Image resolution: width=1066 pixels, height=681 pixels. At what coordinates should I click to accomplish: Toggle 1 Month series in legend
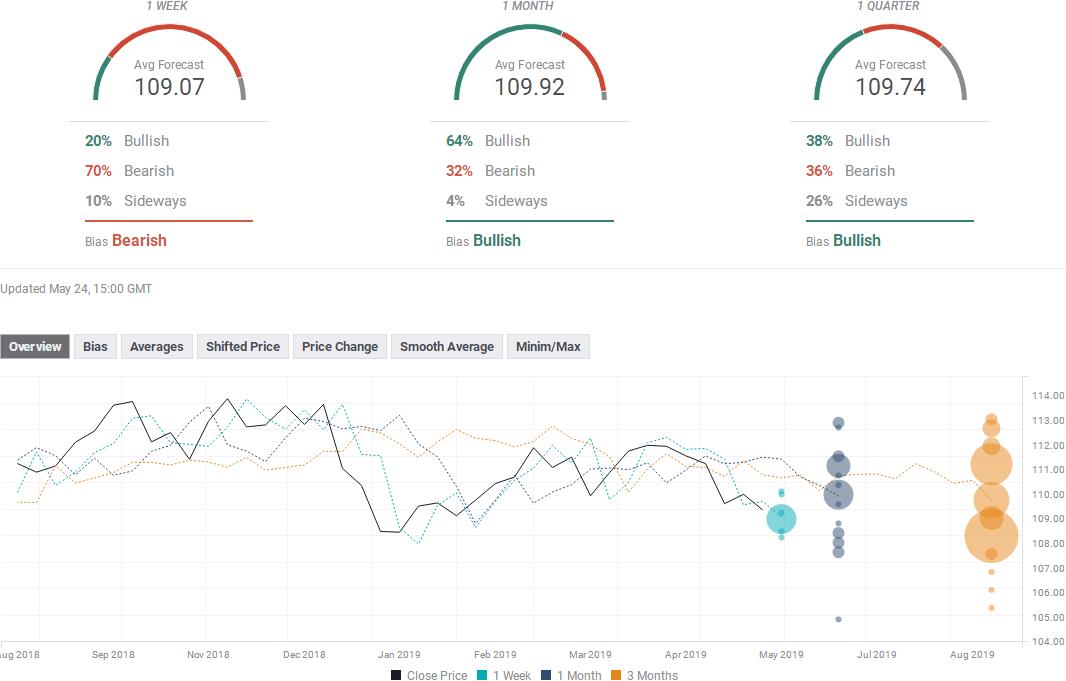tap(576, 675)
